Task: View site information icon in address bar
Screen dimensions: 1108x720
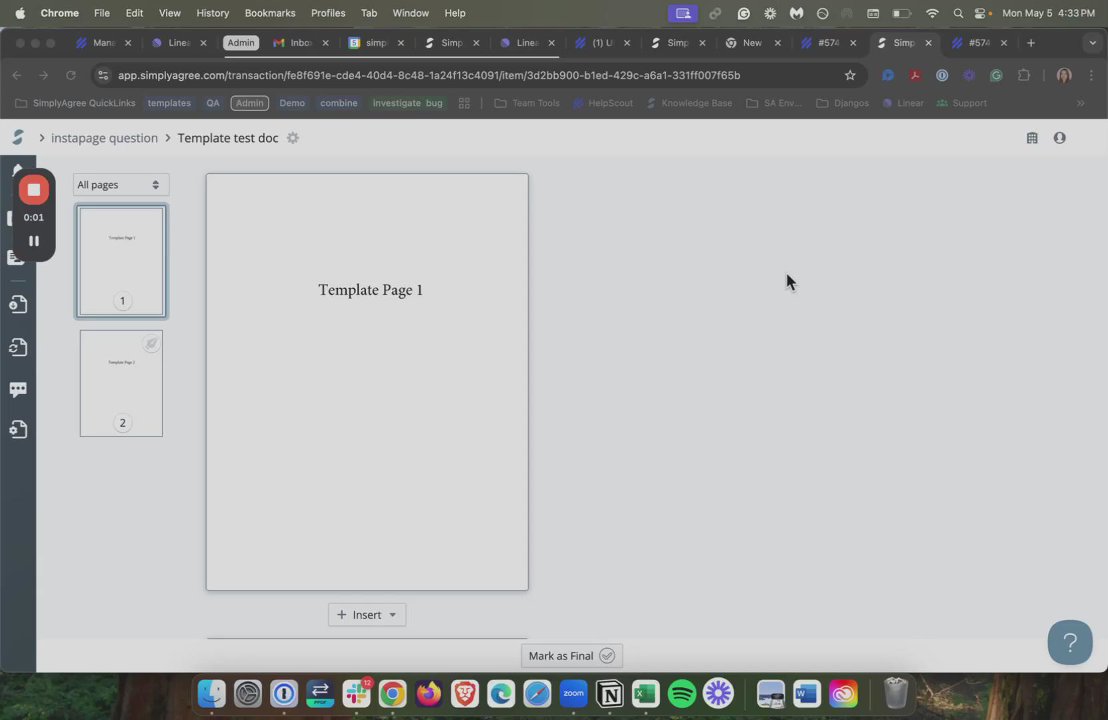Action: pos(103,75)
